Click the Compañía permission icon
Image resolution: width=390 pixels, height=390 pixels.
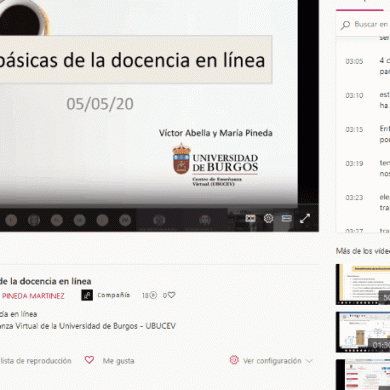click(87, 295)
